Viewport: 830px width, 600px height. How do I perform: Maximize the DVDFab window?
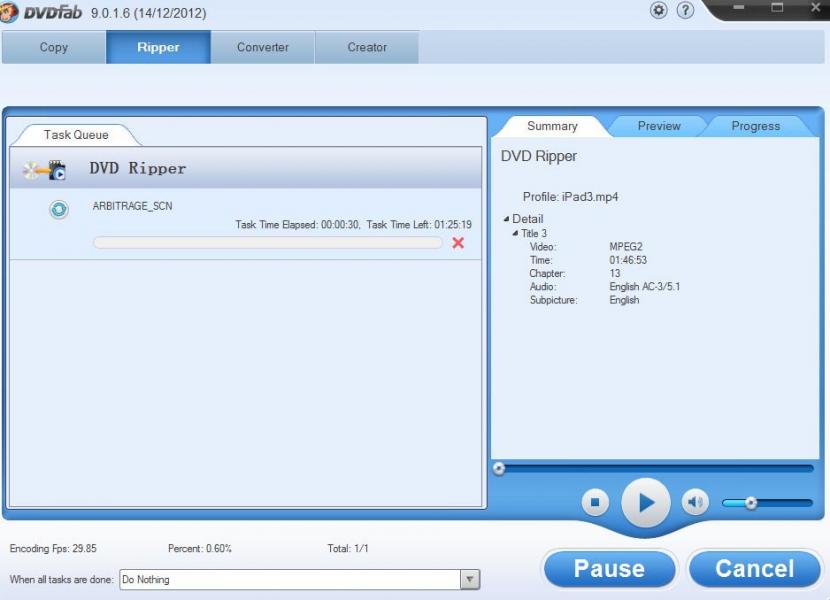777,7
